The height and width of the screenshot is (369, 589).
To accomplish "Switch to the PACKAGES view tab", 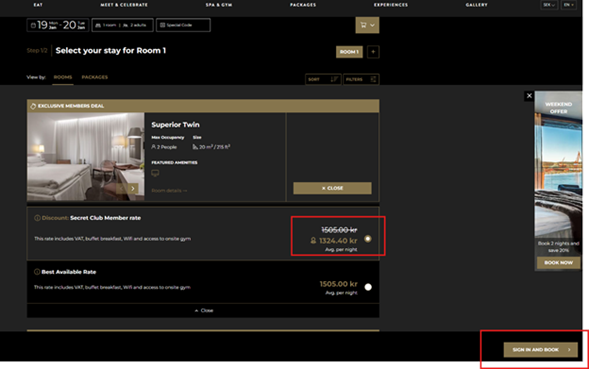I will (95, 77).
